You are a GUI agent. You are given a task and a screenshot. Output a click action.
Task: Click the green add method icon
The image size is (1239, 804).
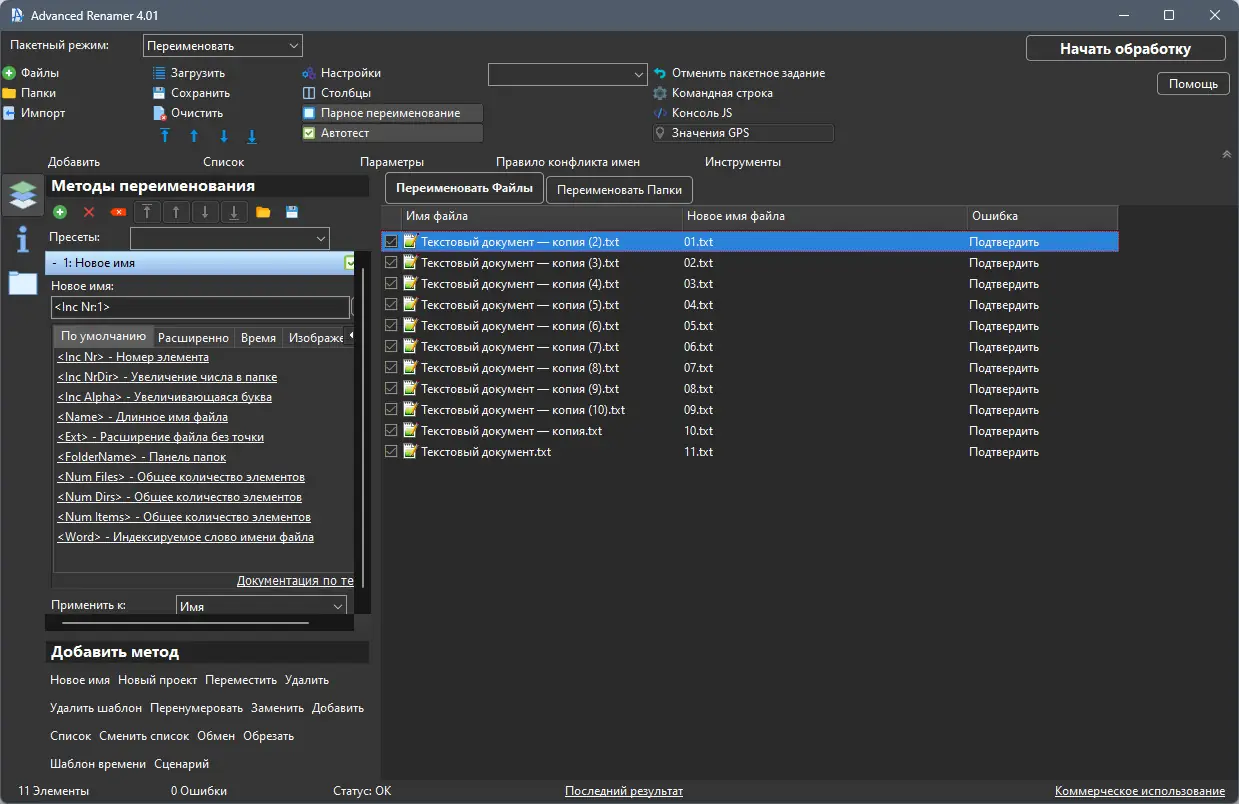[x=60, y=212]
